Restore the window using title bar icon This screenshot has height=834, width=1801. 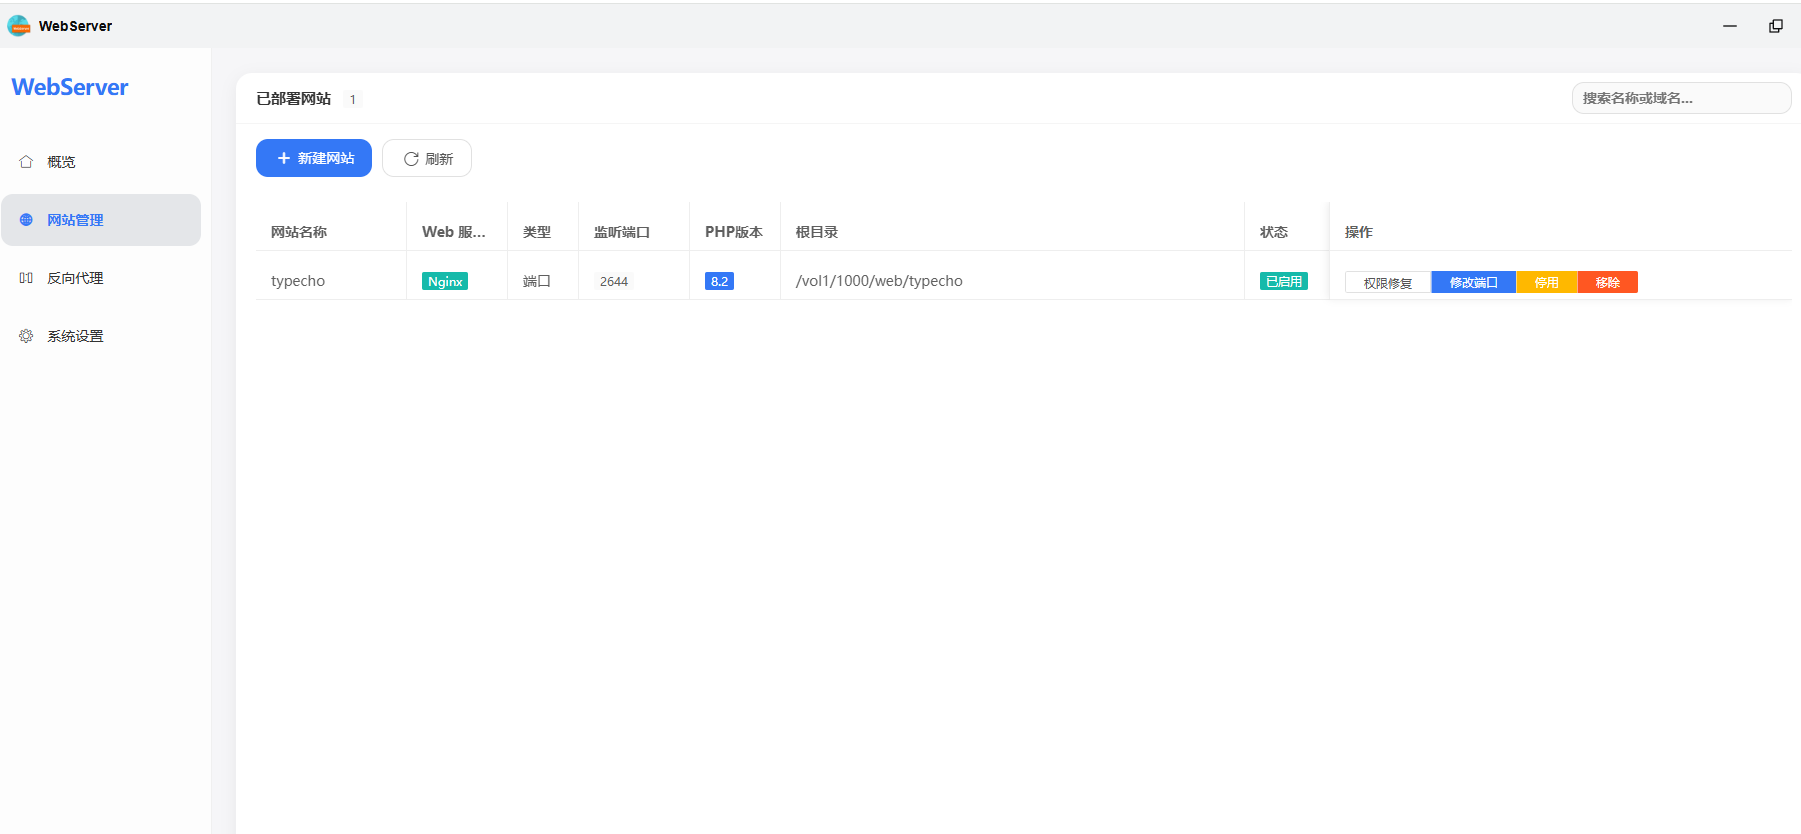pyautogui.click(x=1775, y=26)
